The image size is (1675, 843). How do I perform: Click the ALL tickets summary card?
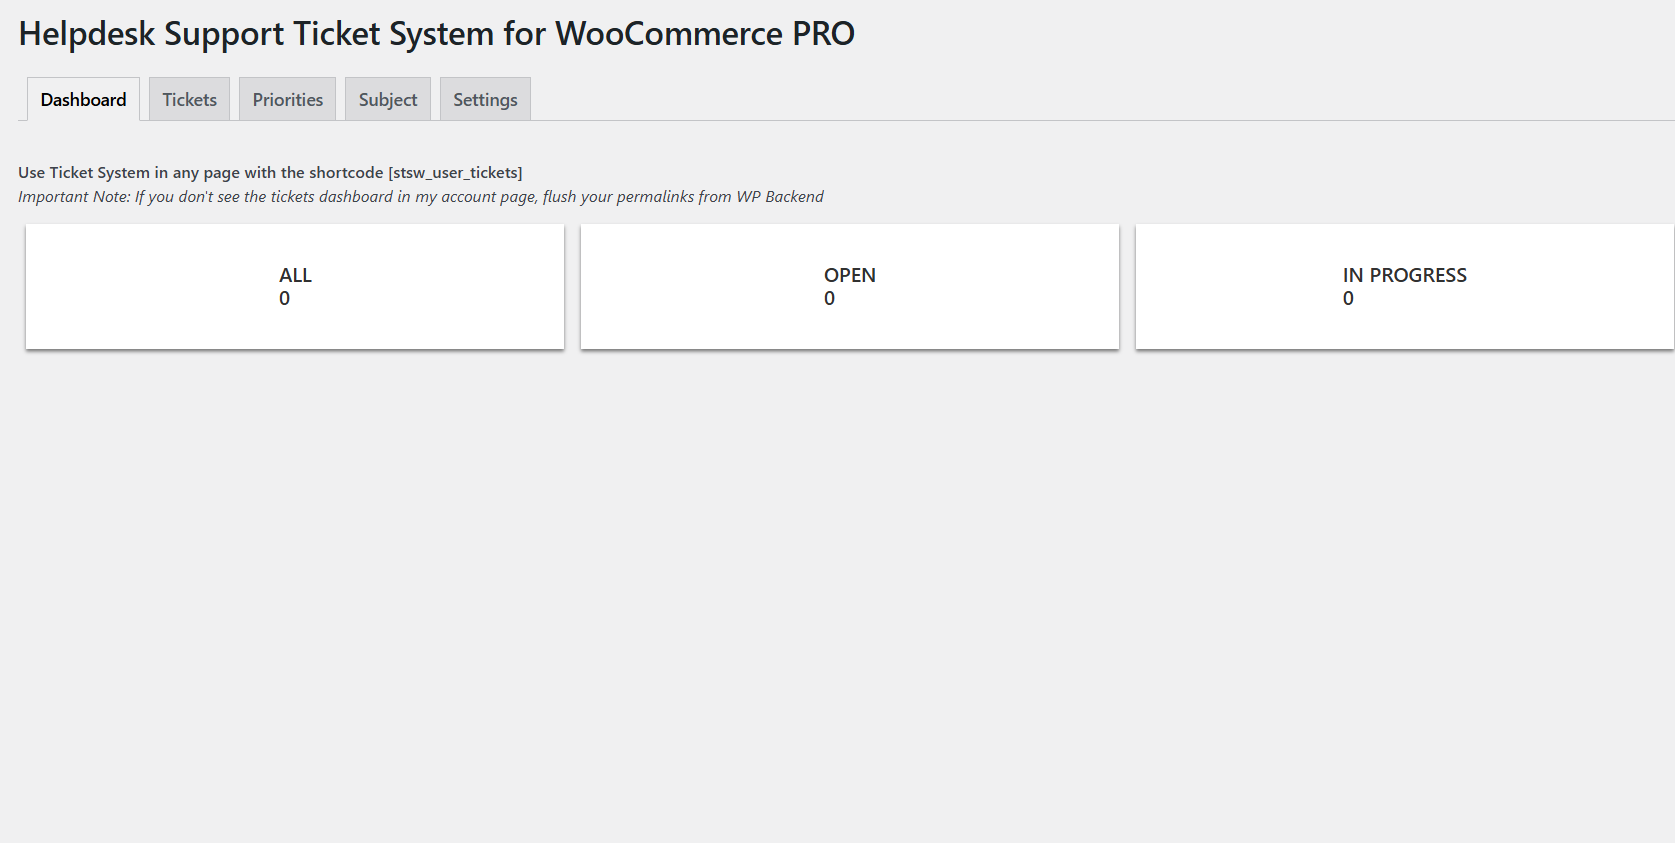pos(294,286)
